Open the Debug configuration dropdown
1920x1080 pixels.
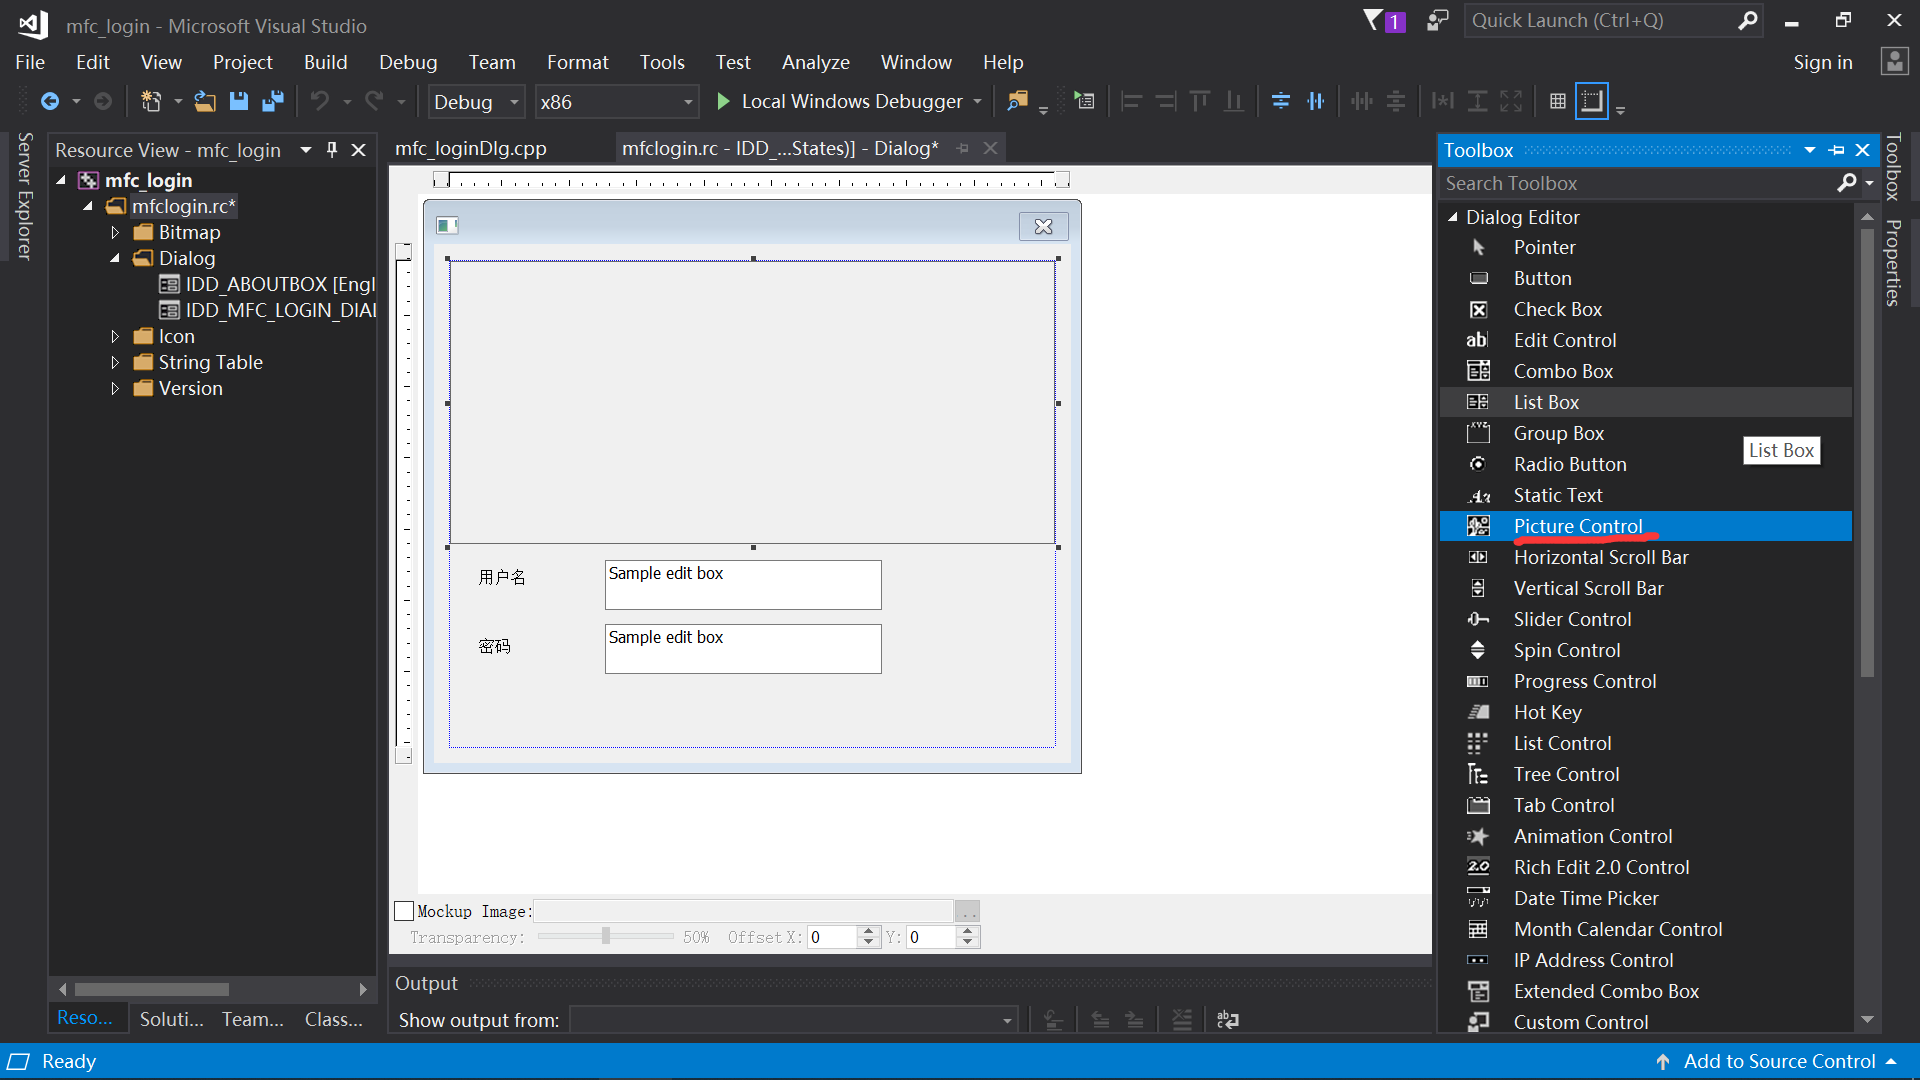(x=514, y=102)
